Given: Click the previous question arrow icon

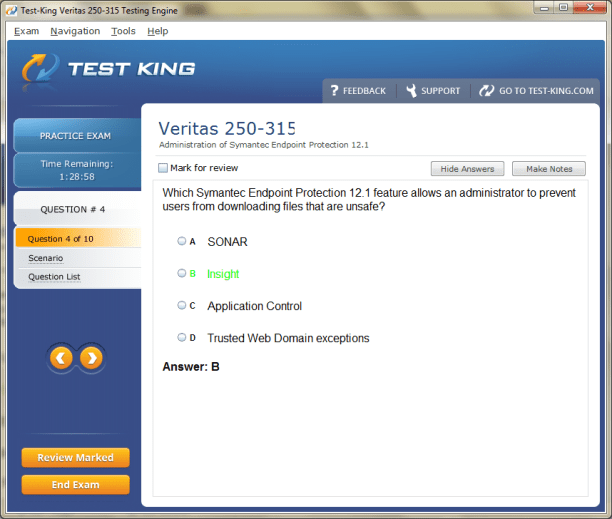Looking at the screenshot, I should click(61, 357).
